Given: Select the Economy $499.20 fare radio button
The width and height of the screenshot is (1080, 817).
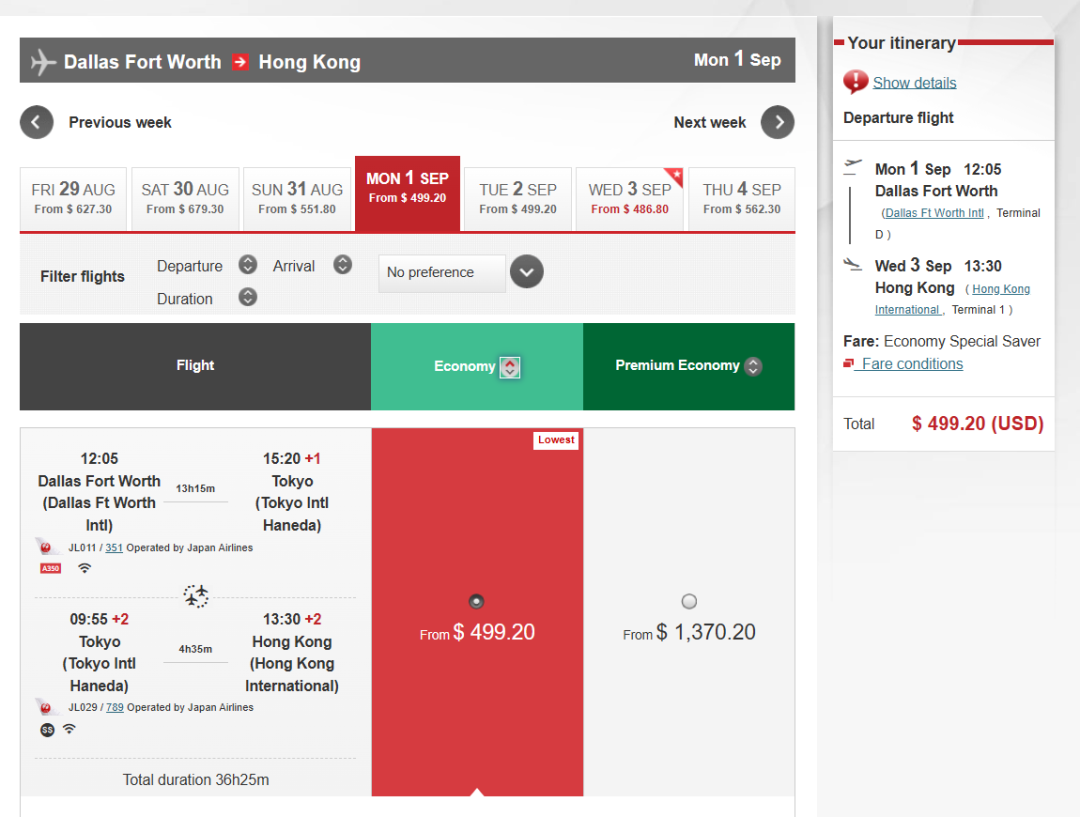Looking at the screenshot, I should (476, 601).
